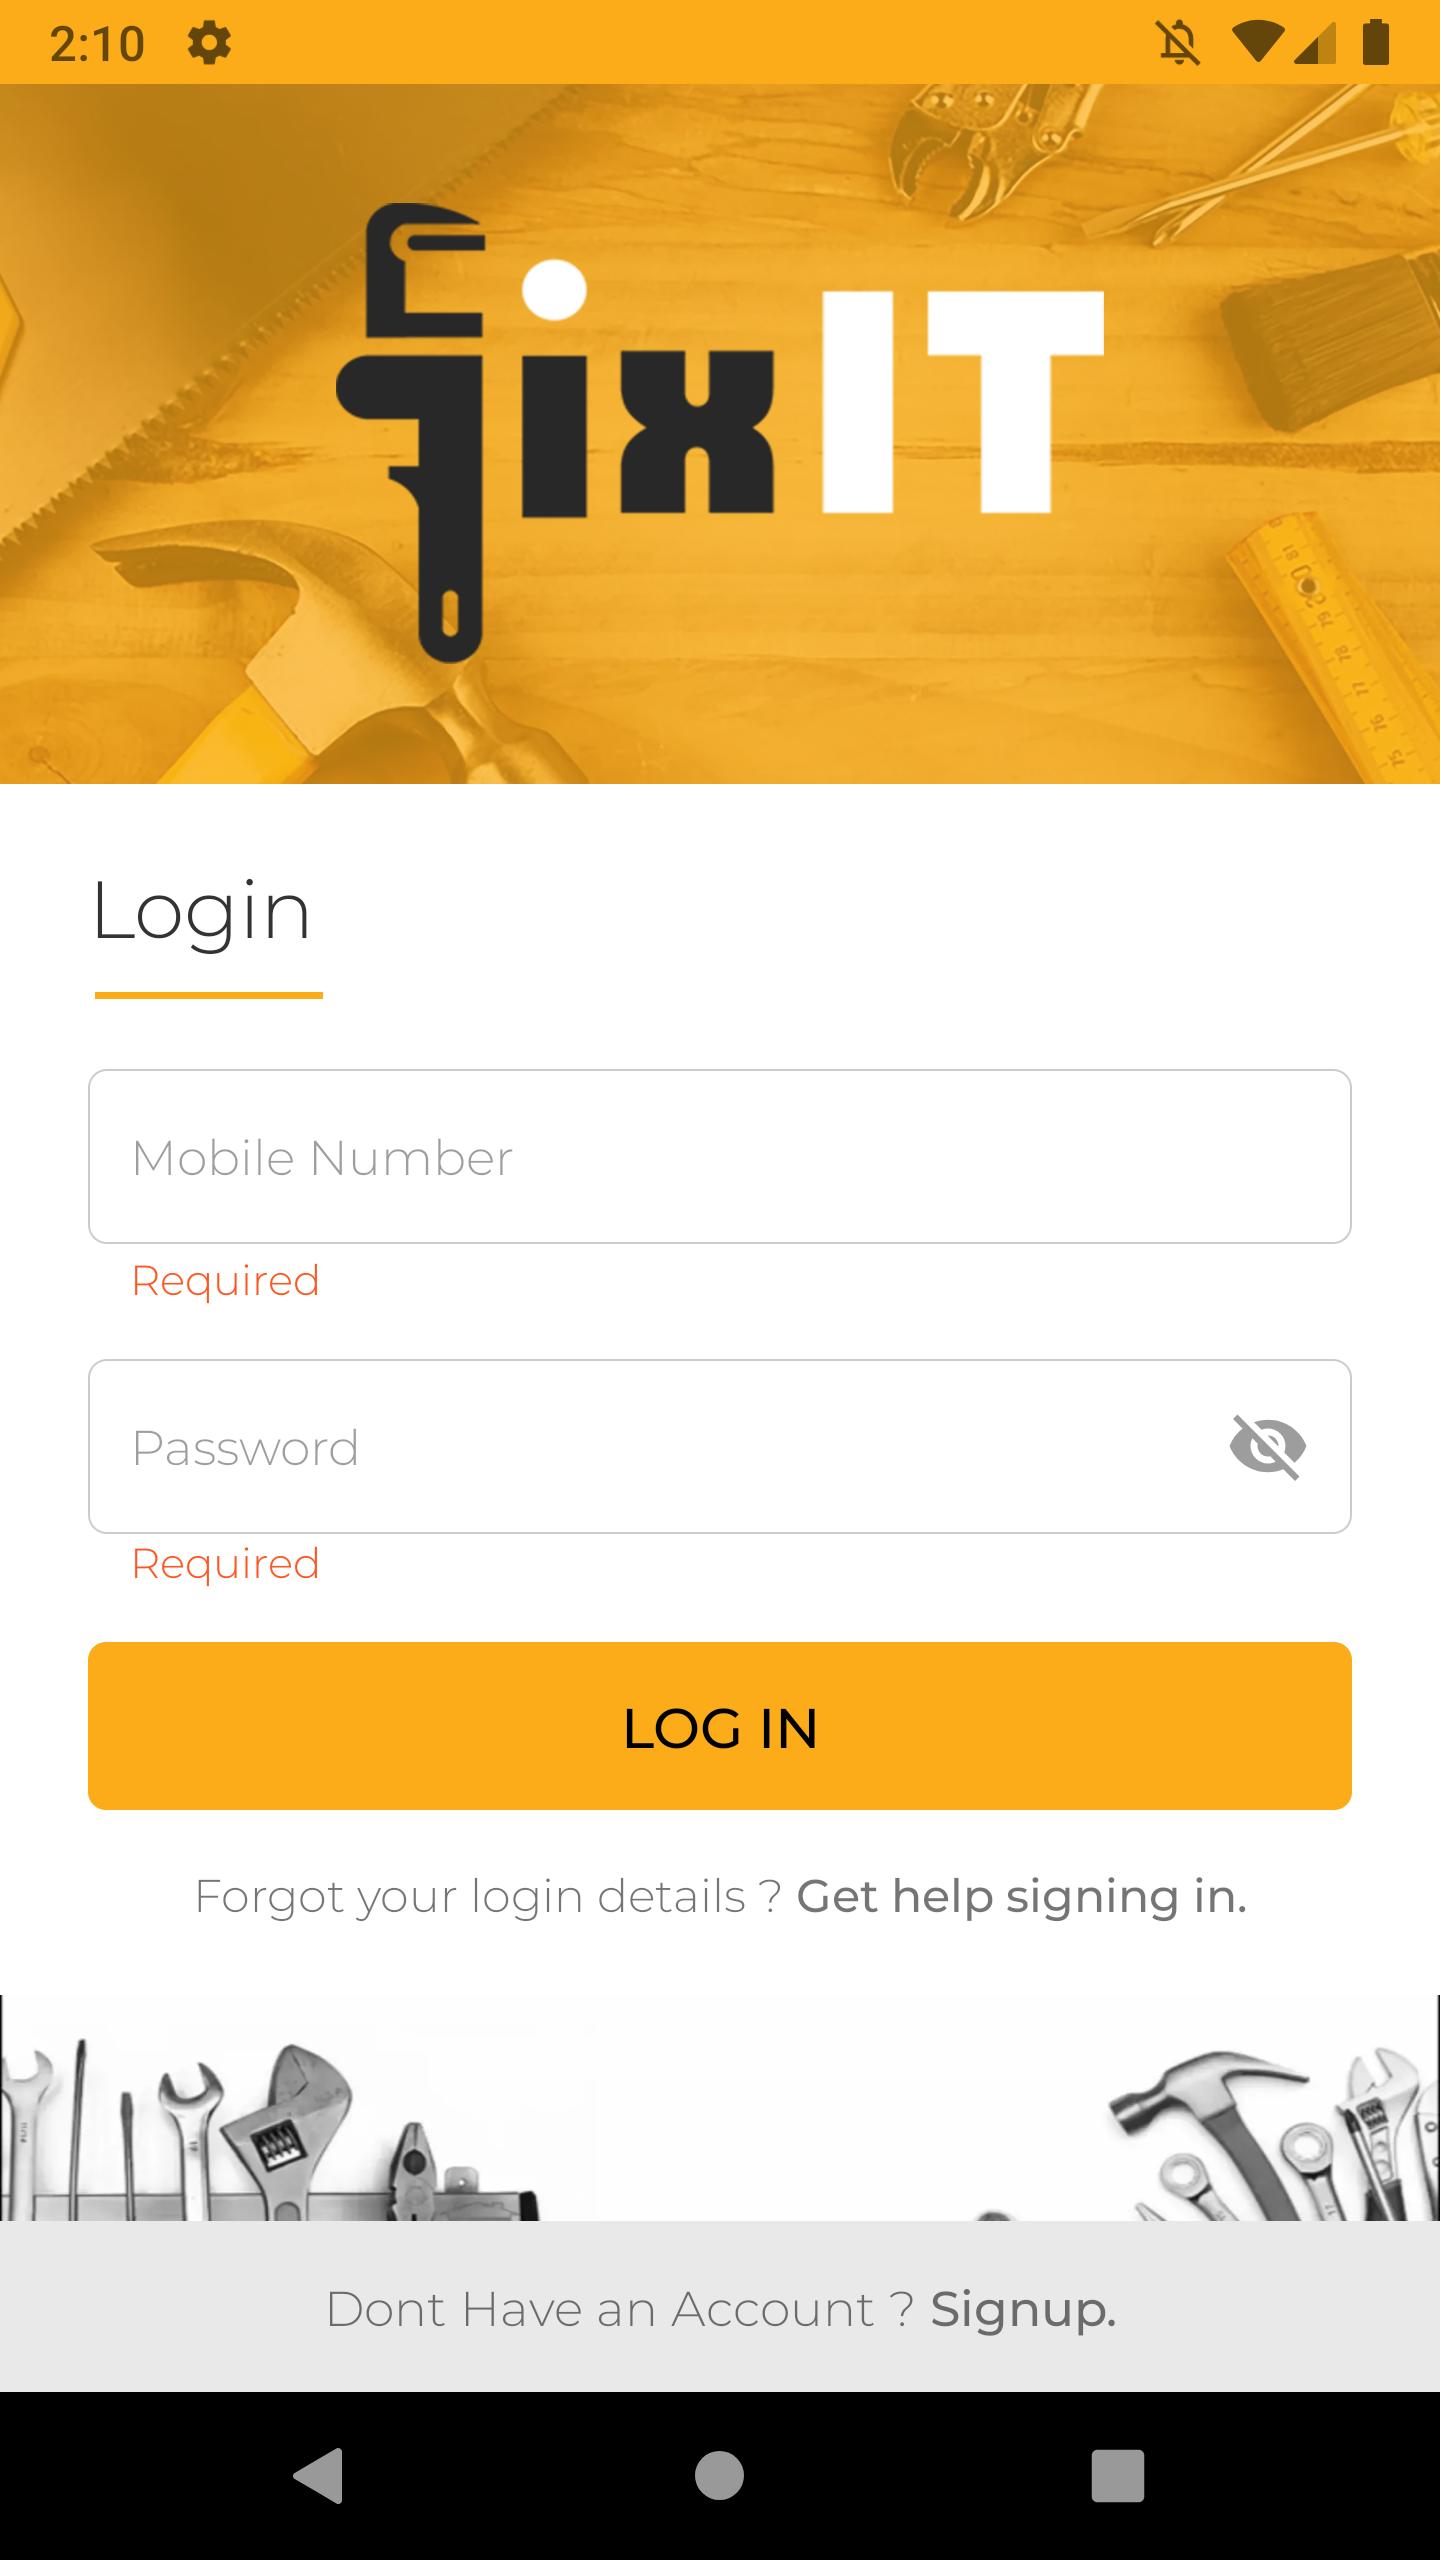This screenshot has height=2560, width=1440.
Task: Tap the battery status icon
Action: (1376, 43)
